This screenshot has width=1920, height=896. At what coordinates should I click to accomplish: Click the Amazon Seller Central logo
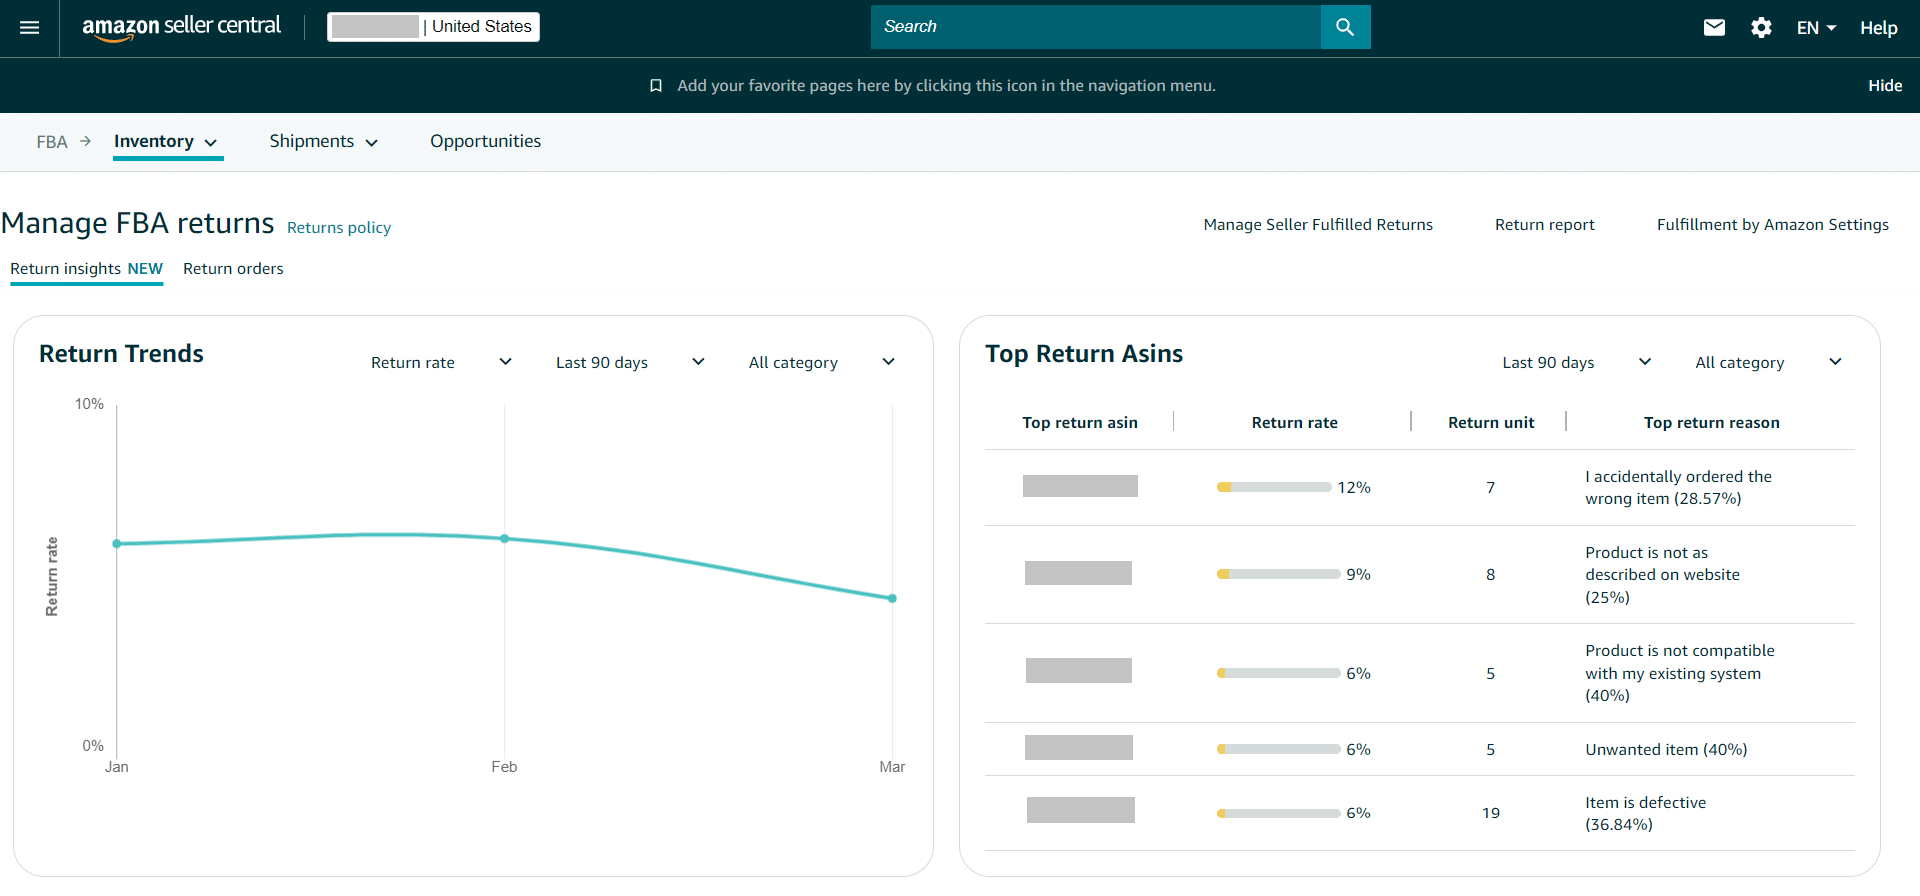click(x=181, y=27)
